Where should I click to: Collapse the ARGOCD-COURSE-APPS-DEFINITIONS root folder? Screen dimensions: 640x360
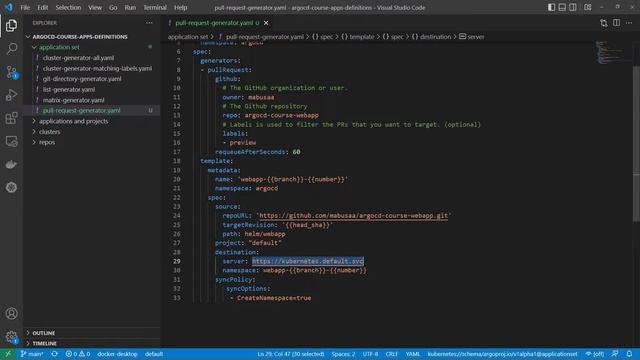(x=80, y=37)
